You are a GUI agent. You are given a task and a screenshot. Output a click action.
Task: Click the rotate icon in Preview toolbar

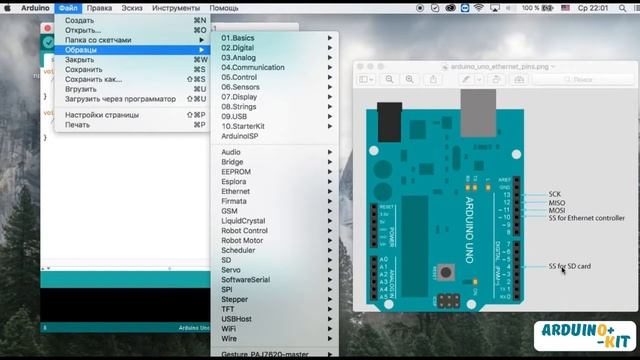[496, 79]
